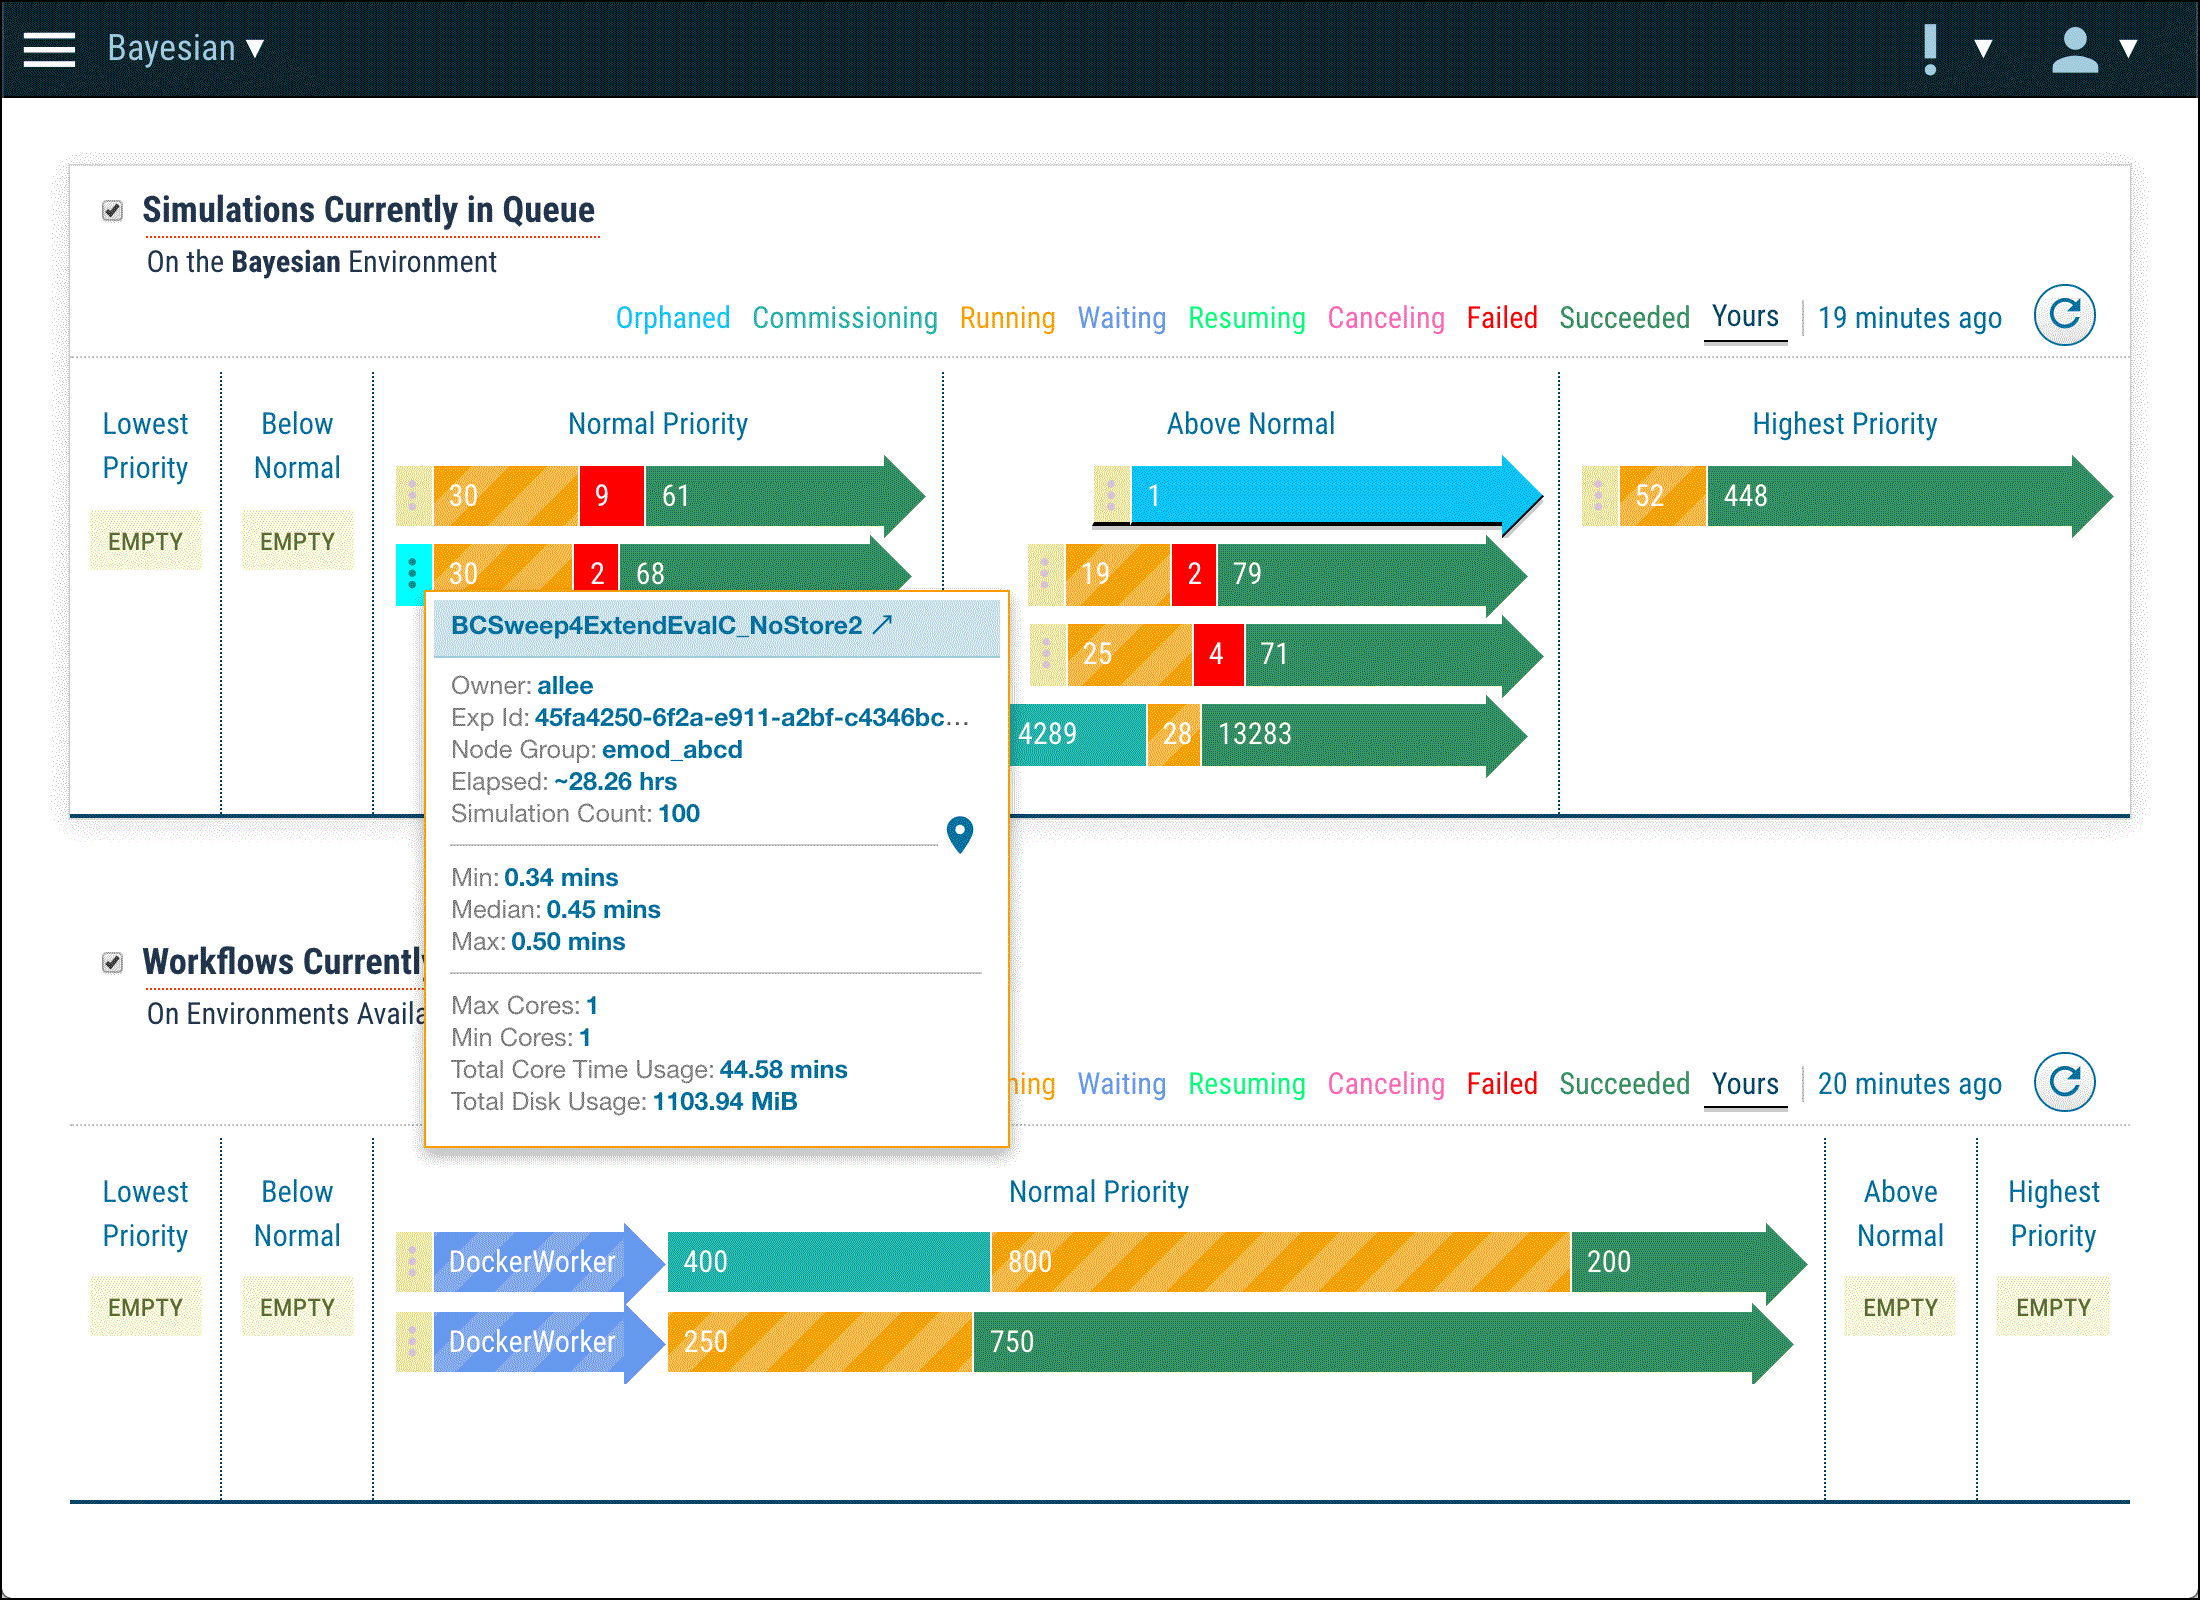Click the user profile icon
Image resolution: width=2200 pixels, height=1600 pixels.
[x=2074, y=49]
